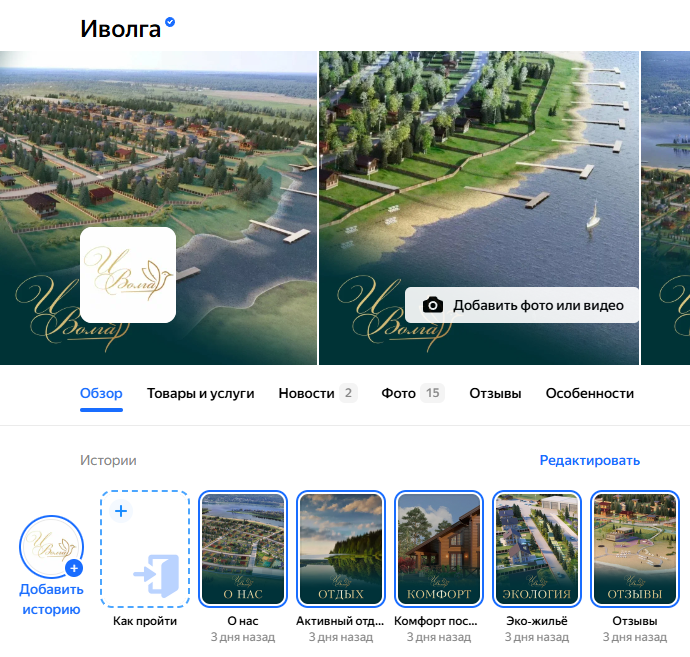This screenshot has width=690, height=657.
Task: Click the blue plus badge on the story avatar
Action: pos(74,568)
